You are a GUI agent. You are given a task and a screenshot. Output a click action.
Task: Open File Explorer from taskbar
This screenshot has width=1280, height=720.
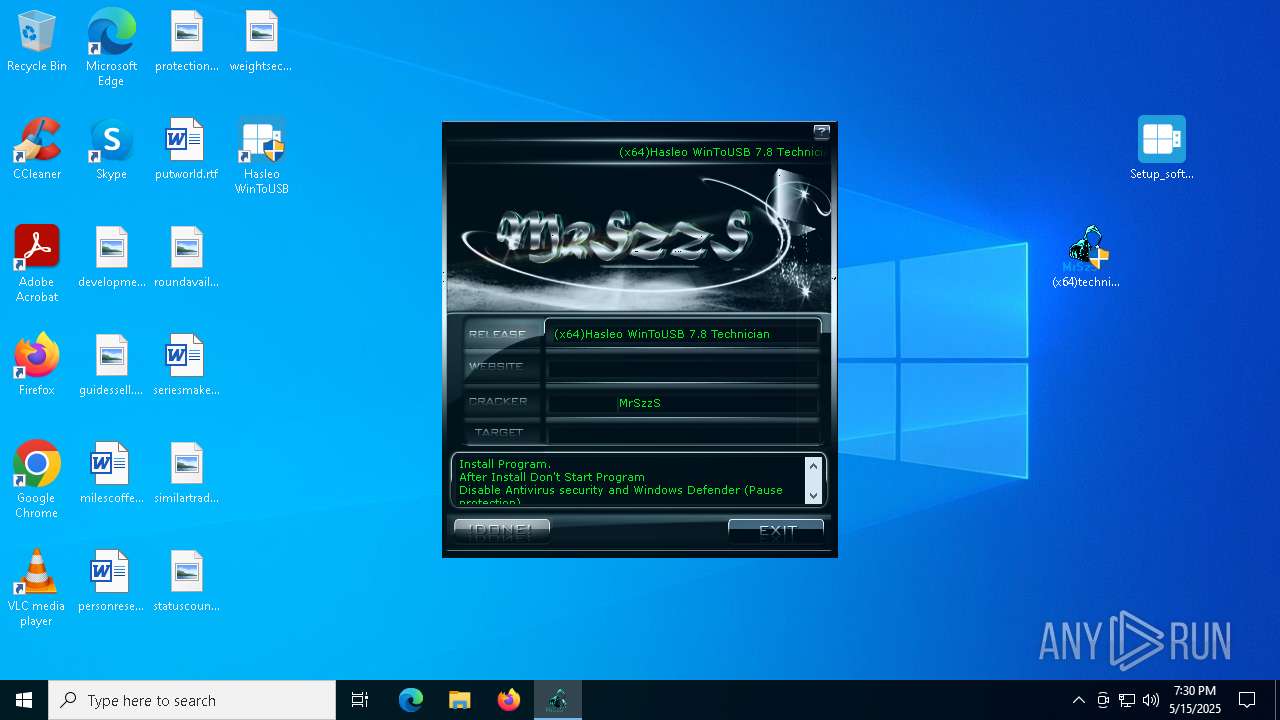[460, 700]
